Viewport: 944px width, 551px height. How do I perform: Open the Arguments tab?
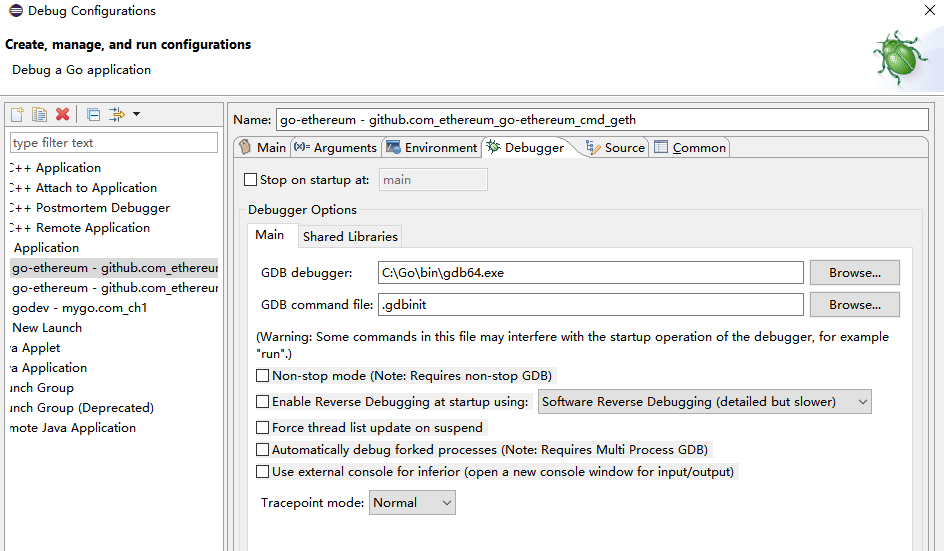pos(335,148)
